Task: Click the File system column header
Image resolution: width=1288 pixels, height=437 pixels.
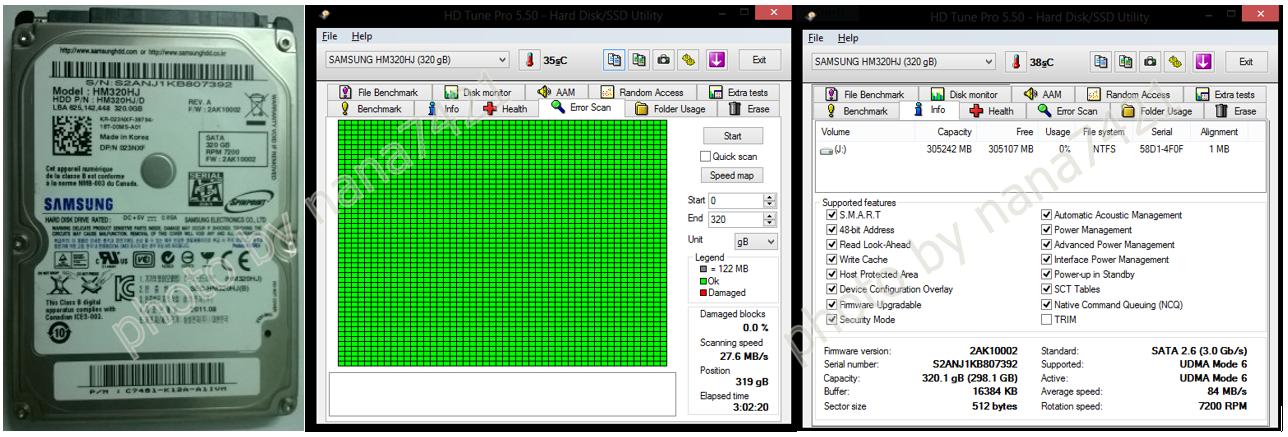Action: [x=1103, y=131]
